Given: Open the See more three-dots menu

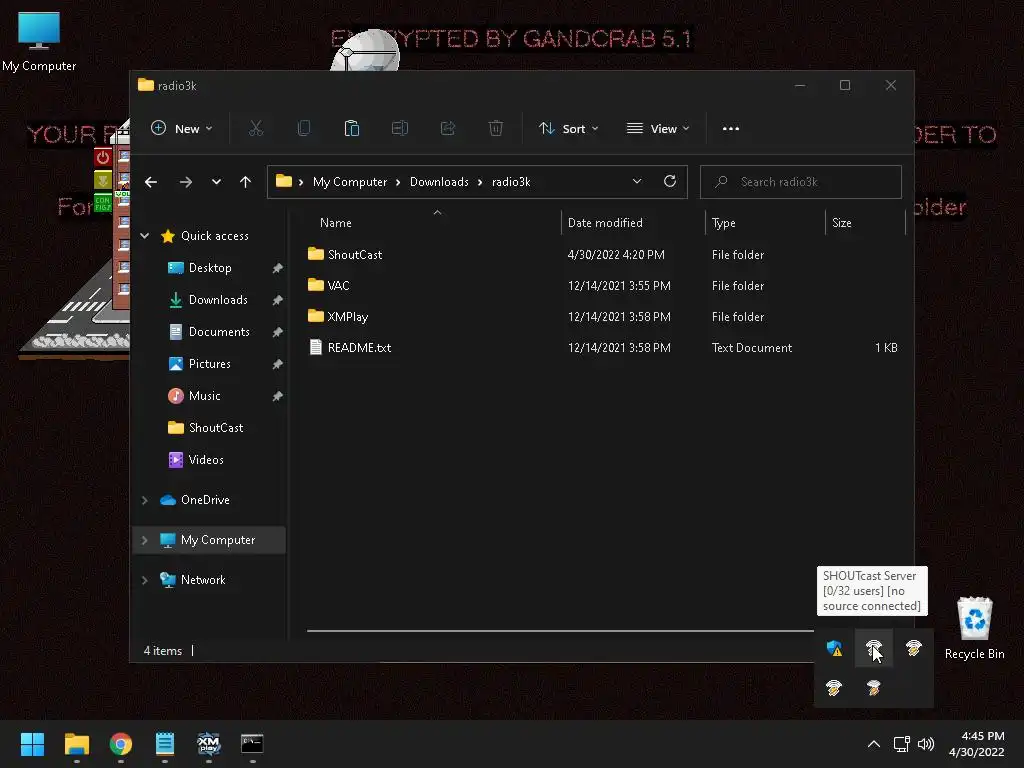Looking at the screenshot, I should click(x=731, y=129).
